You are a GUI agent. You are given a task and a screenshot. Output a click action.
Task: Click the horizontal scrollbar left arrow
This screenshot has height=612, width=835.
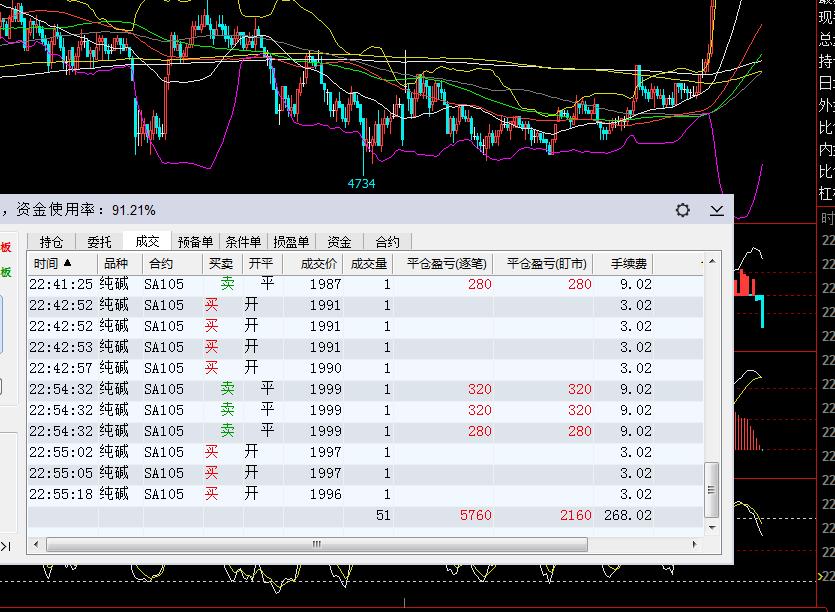point(36,544)
